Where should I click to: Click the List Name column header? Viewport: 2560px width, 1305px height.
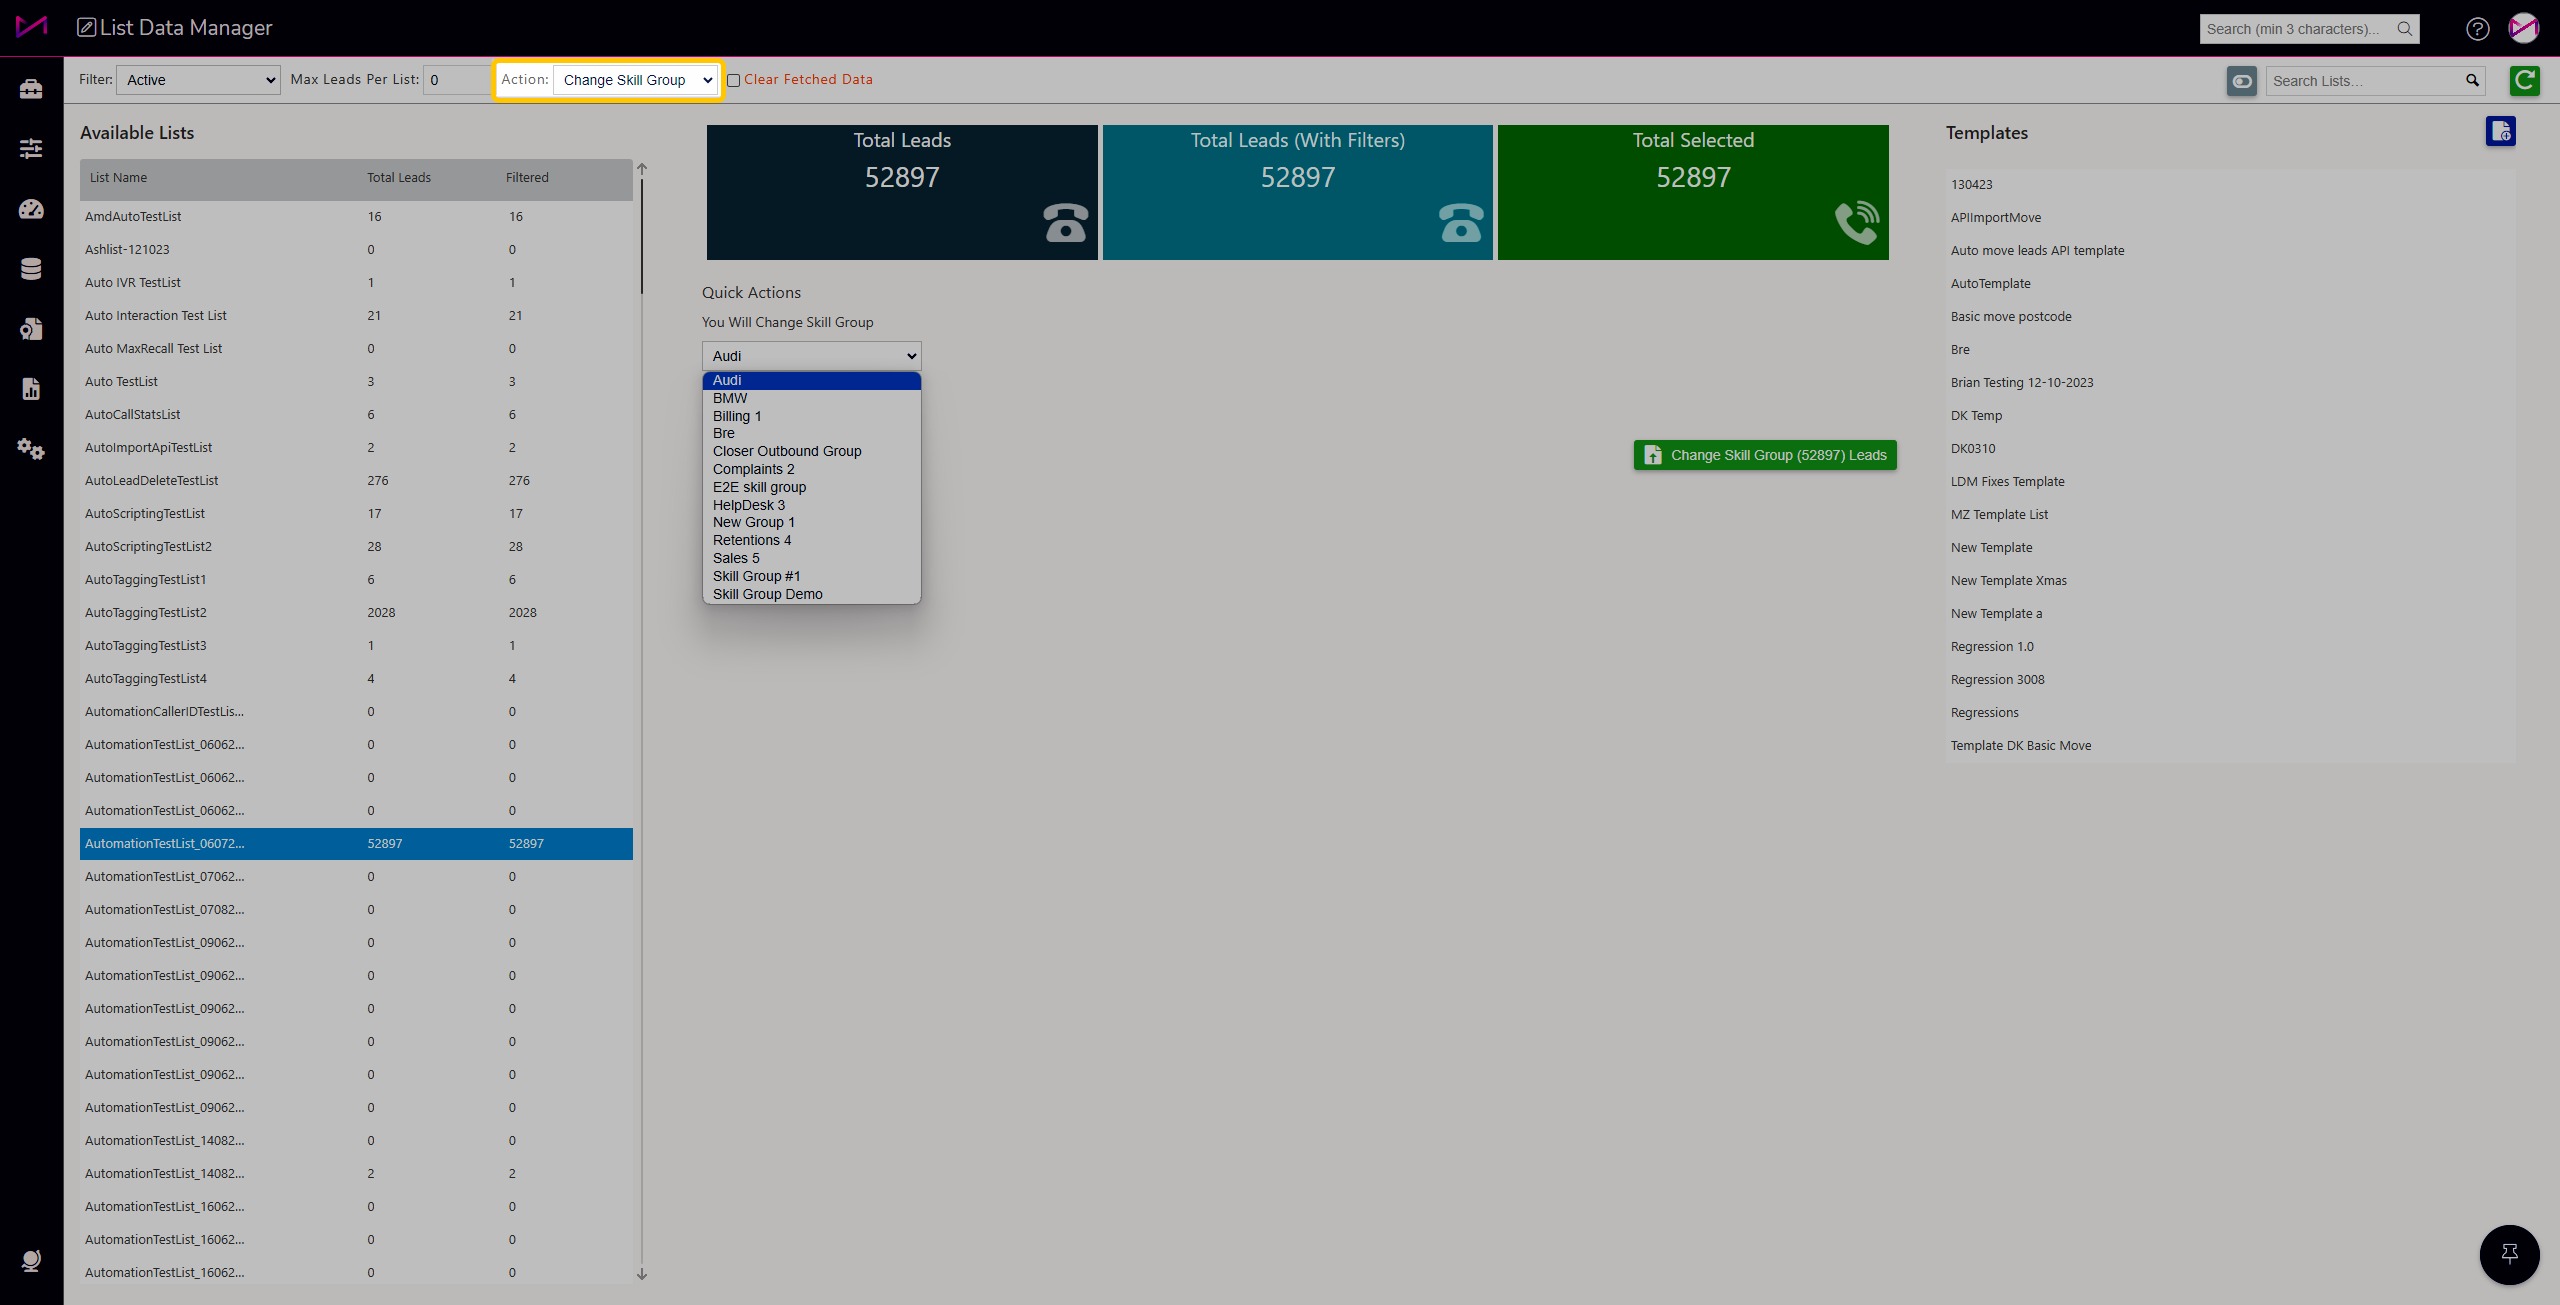(x=118, y=178)
